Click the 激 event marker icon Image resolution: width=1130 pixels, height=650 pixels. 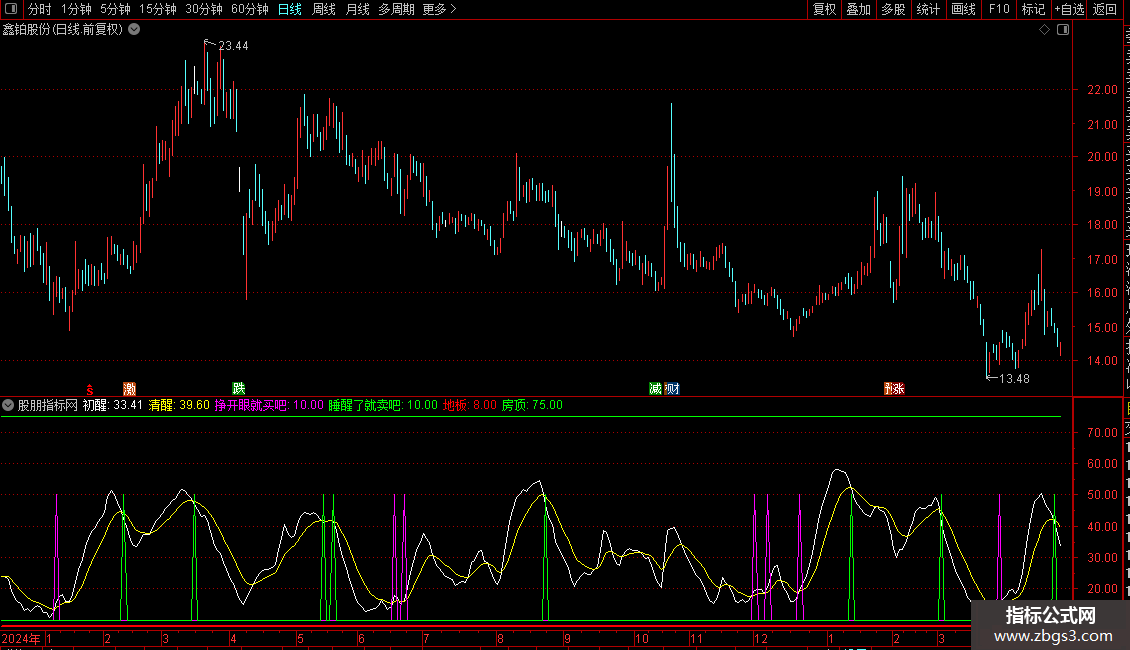pos(129,389)
